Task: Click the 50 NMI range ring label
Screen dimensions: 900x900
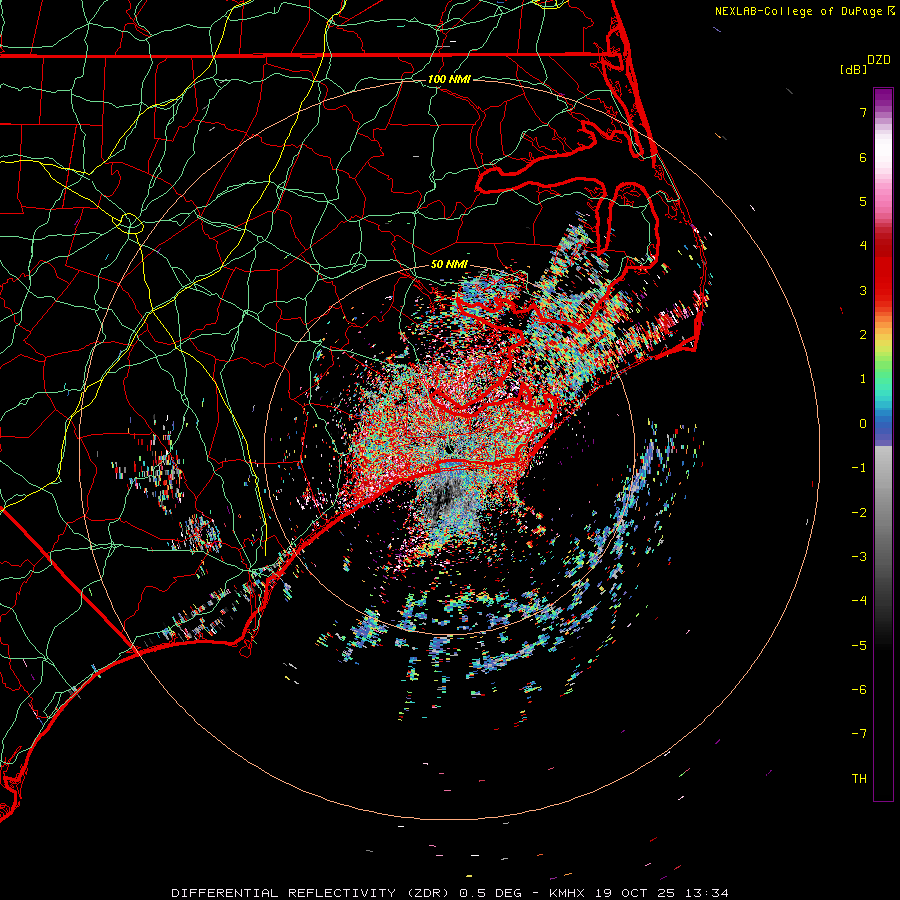Action: coord(449,264)
